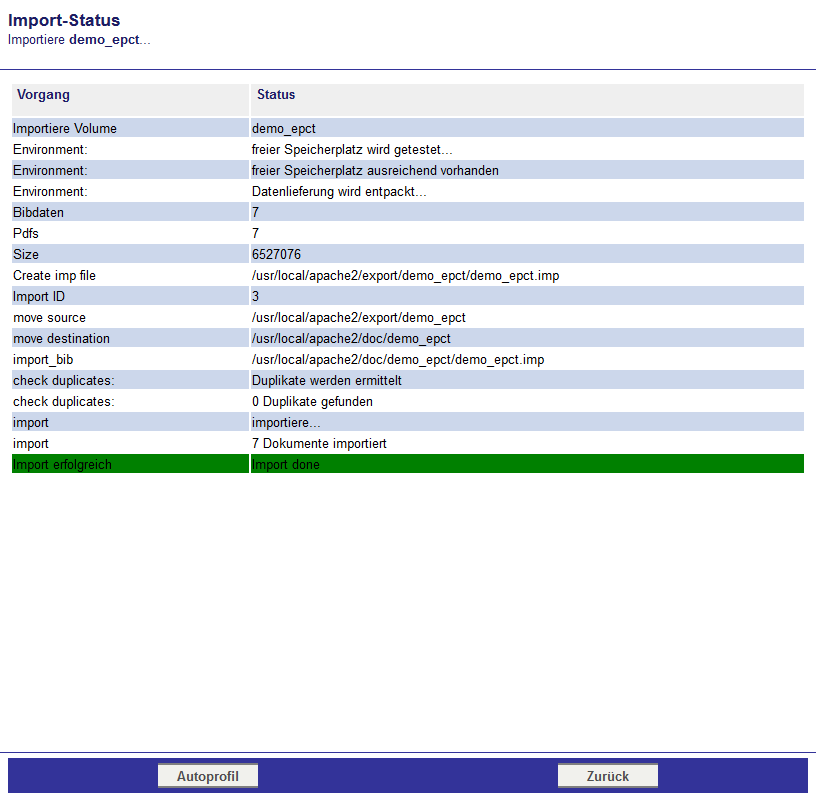The image size is (816, 800).
Task: Click the size value 6527076
Action: [276, 255]
